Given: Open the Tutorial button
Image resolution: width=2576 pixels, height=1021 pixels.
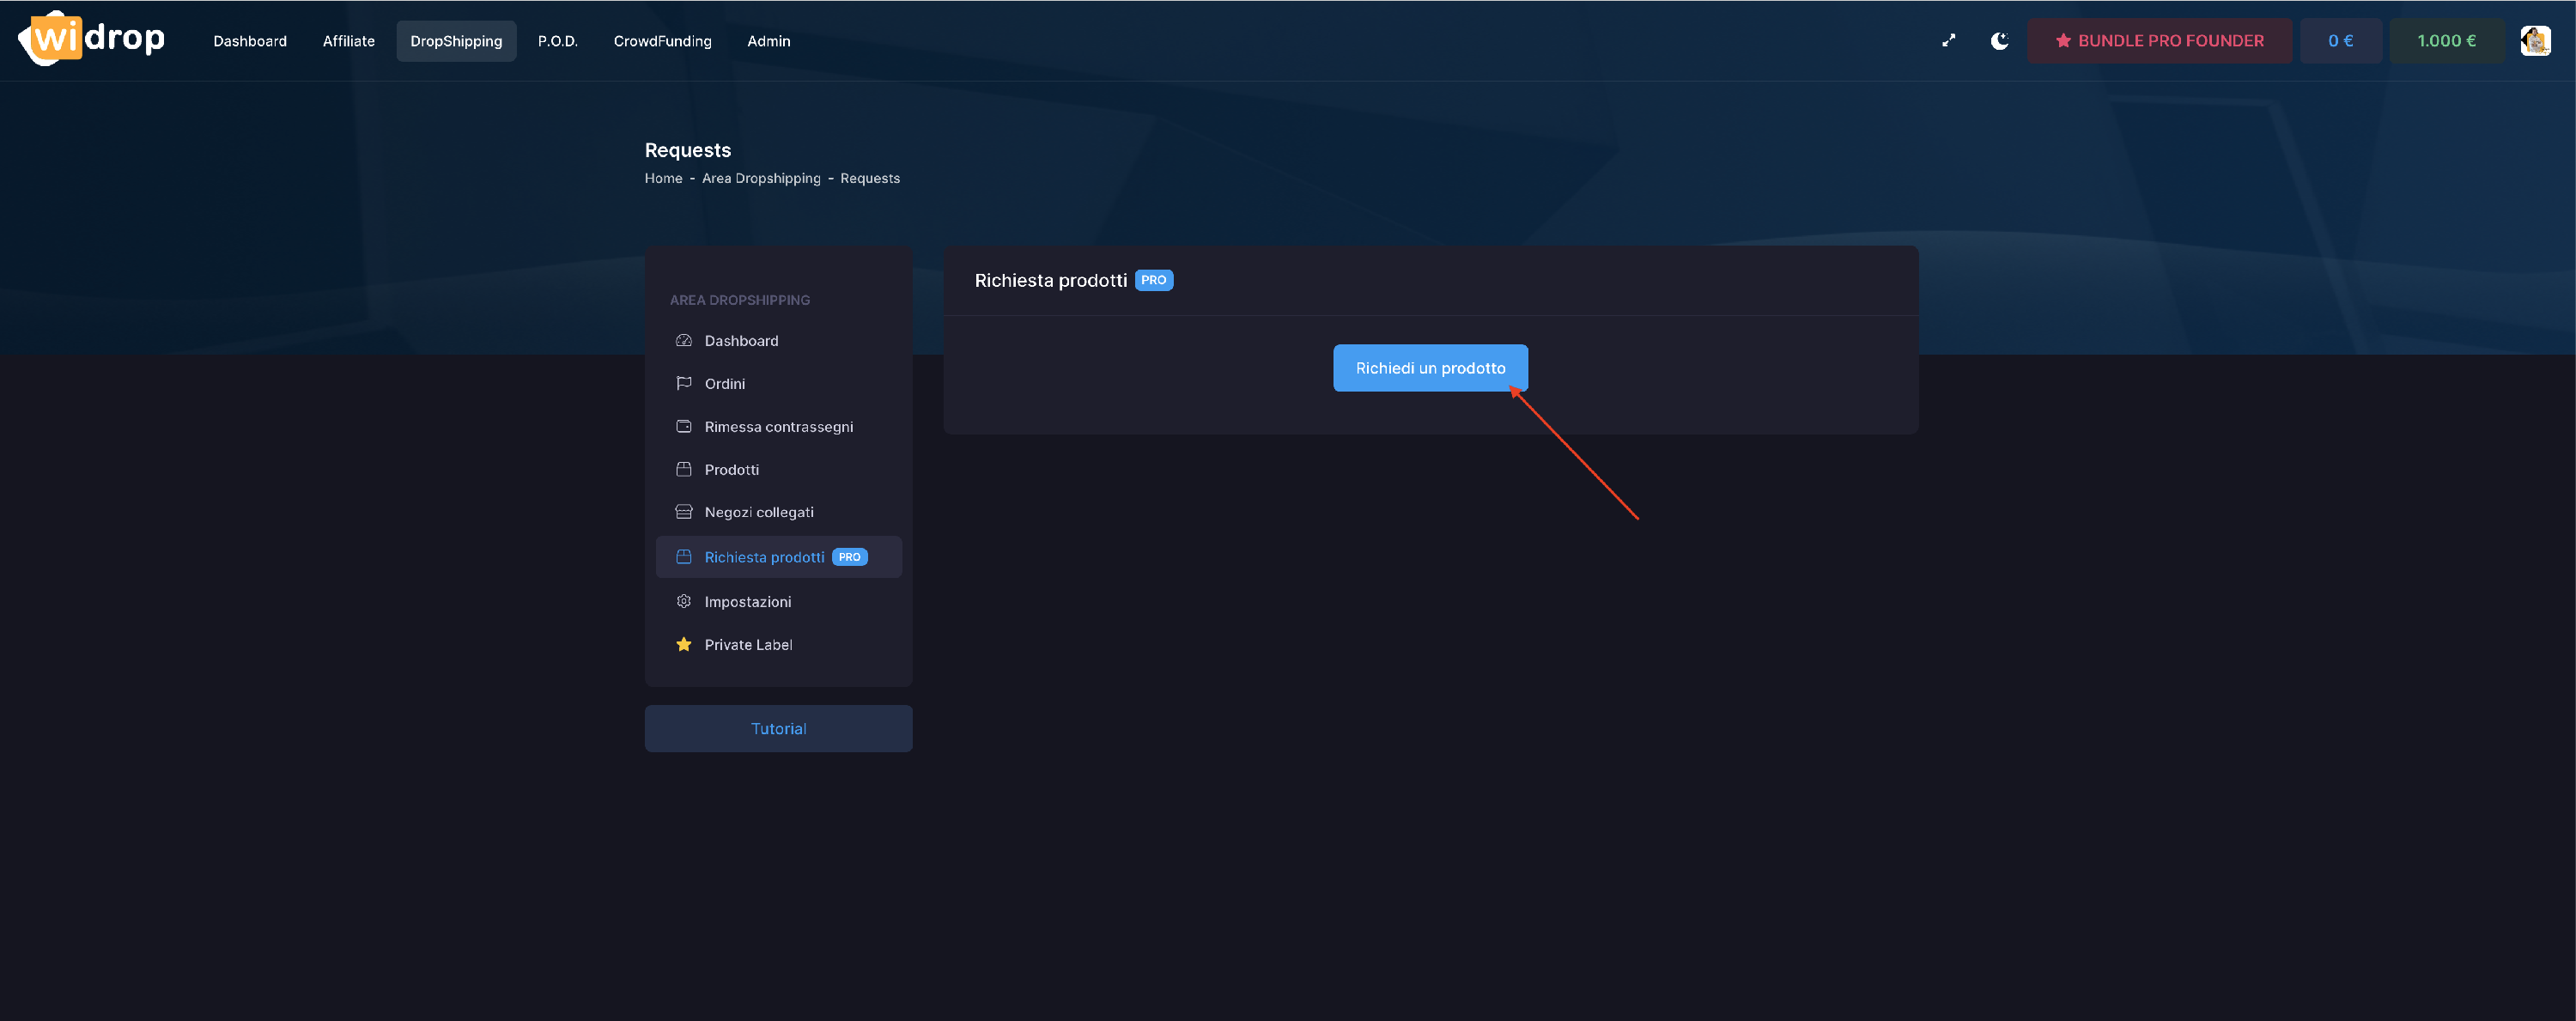Looking at the screenshot, I should click(x=778, y=729).
